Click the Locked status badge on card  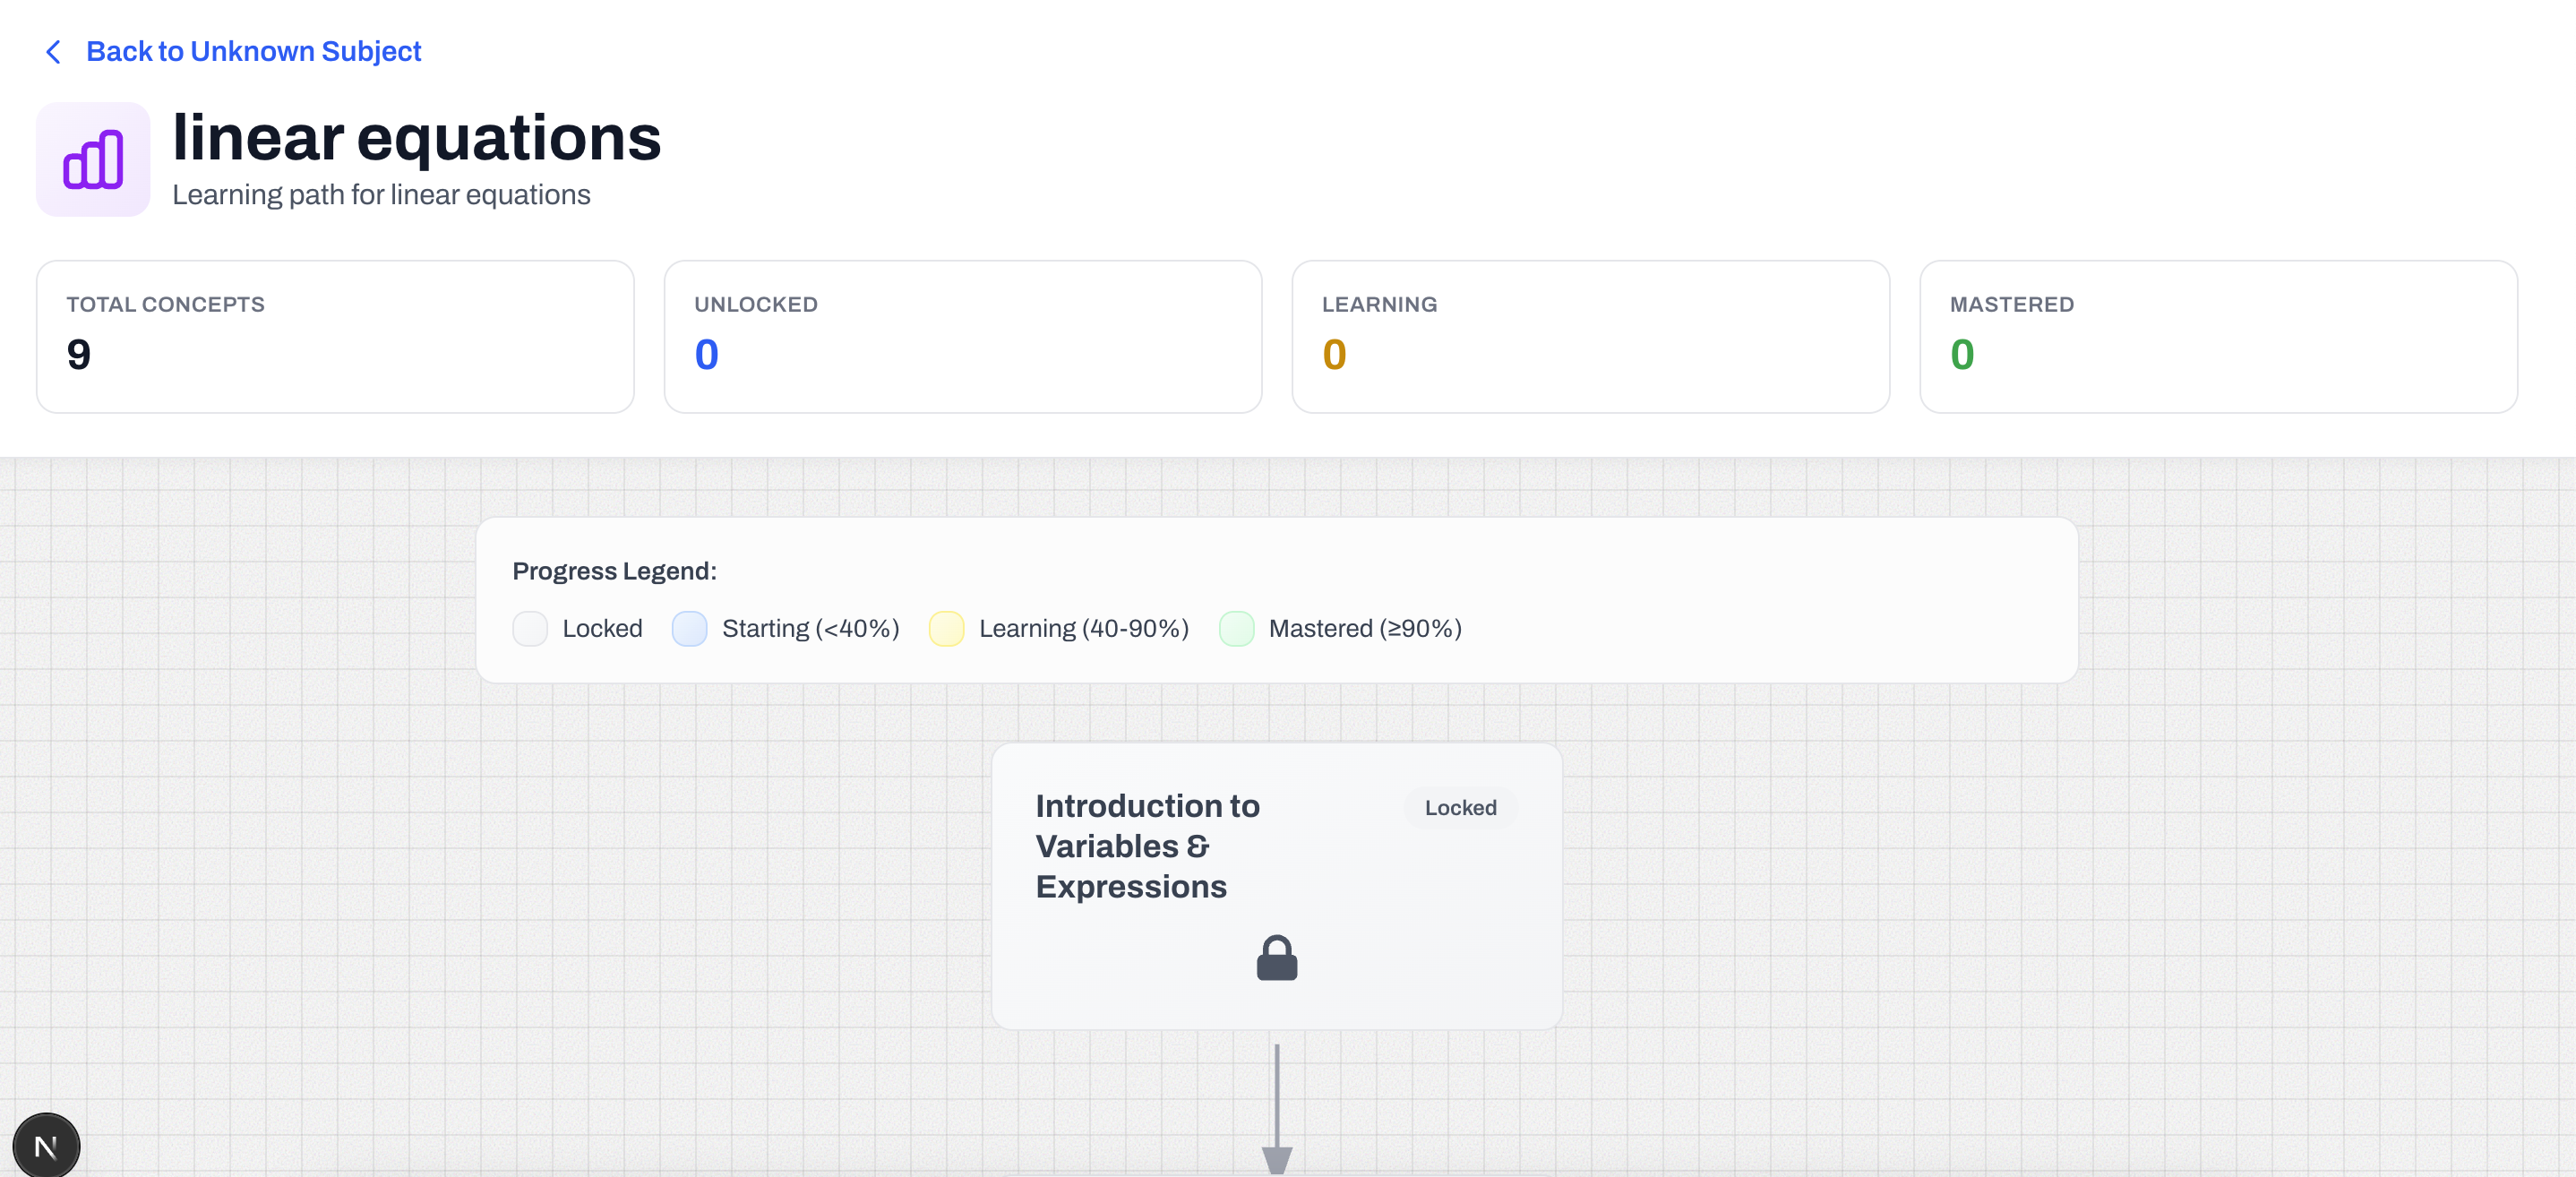click(x=1459, y=808)
